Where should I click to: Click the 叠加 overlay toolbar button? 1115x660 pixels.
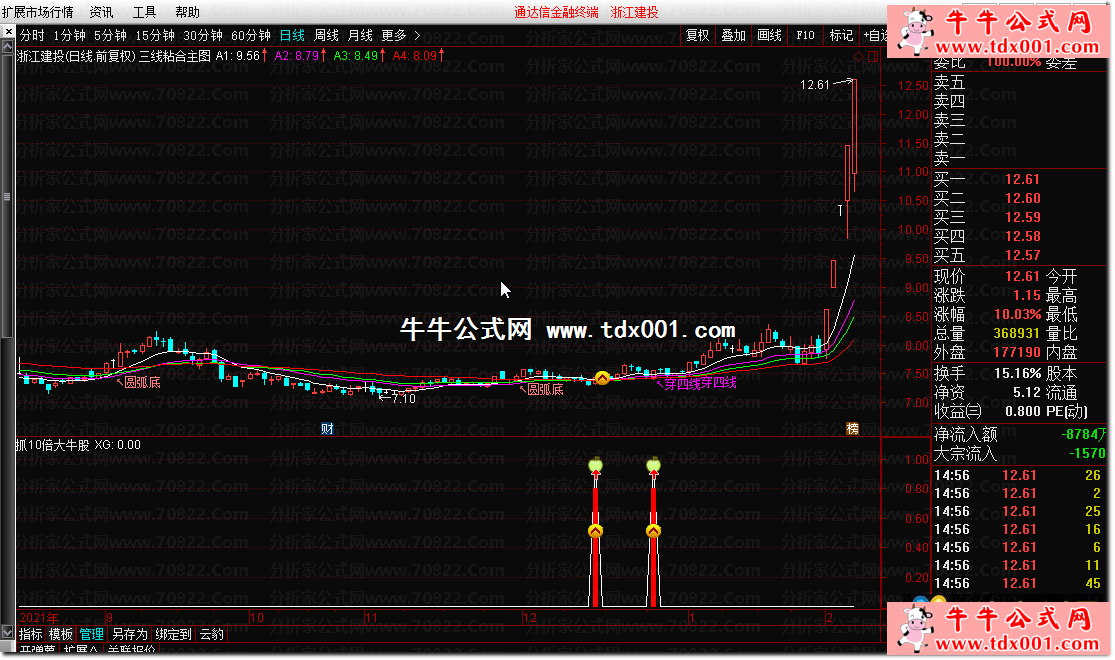tap(733, 36)
